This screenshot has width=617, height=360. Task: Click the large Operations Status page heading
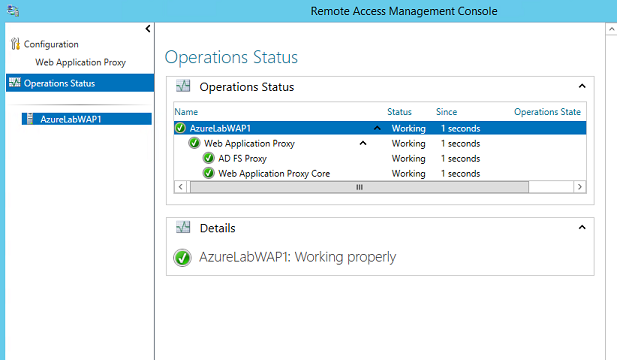pos(231,57)
